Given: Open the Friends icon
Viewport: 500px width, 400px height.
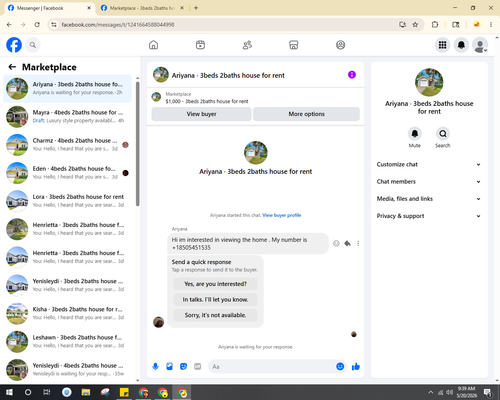Looking at the screenshot, I should click(x=247, y=45).
